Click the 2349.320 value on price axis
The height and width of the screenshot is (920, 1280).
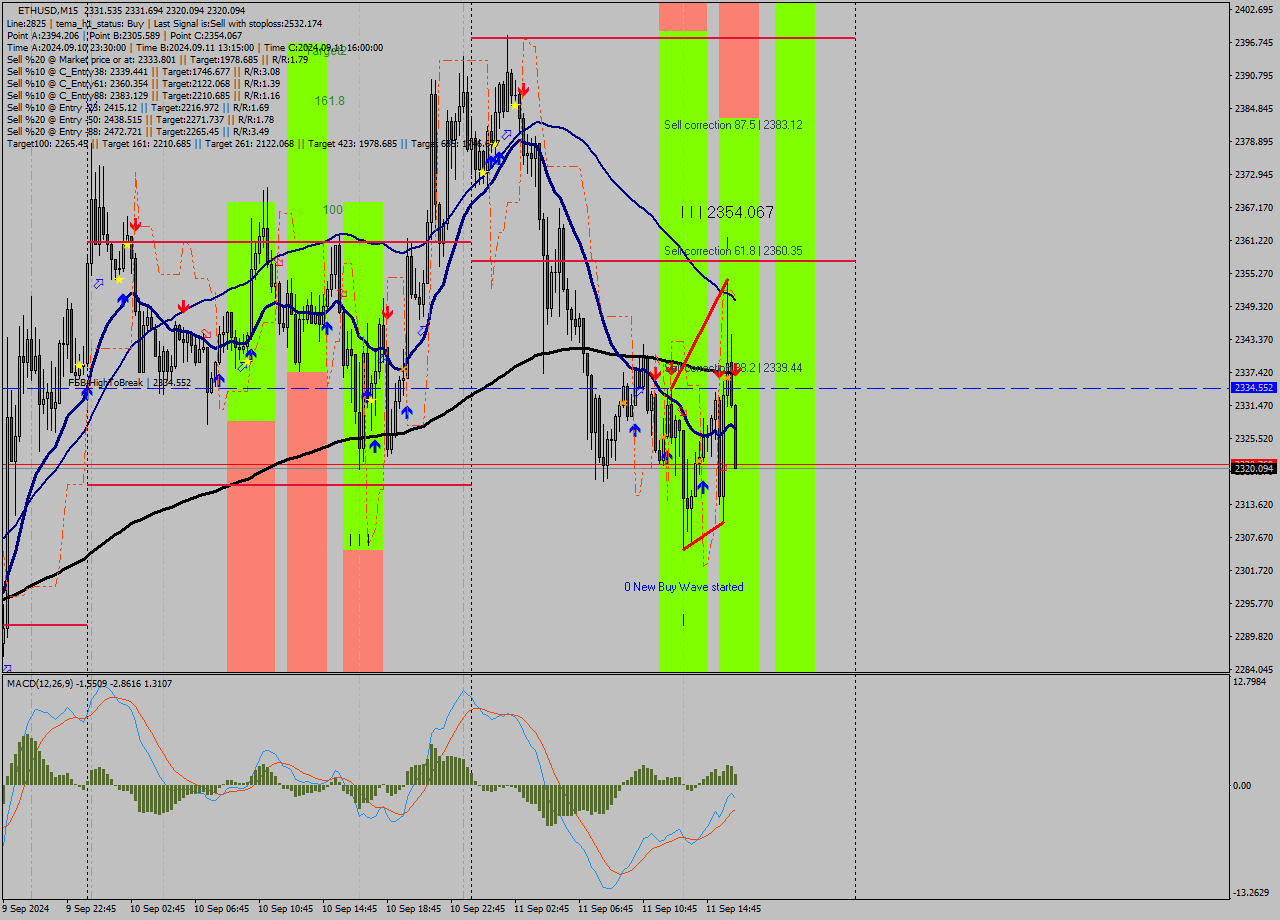tap(1254, 306)
